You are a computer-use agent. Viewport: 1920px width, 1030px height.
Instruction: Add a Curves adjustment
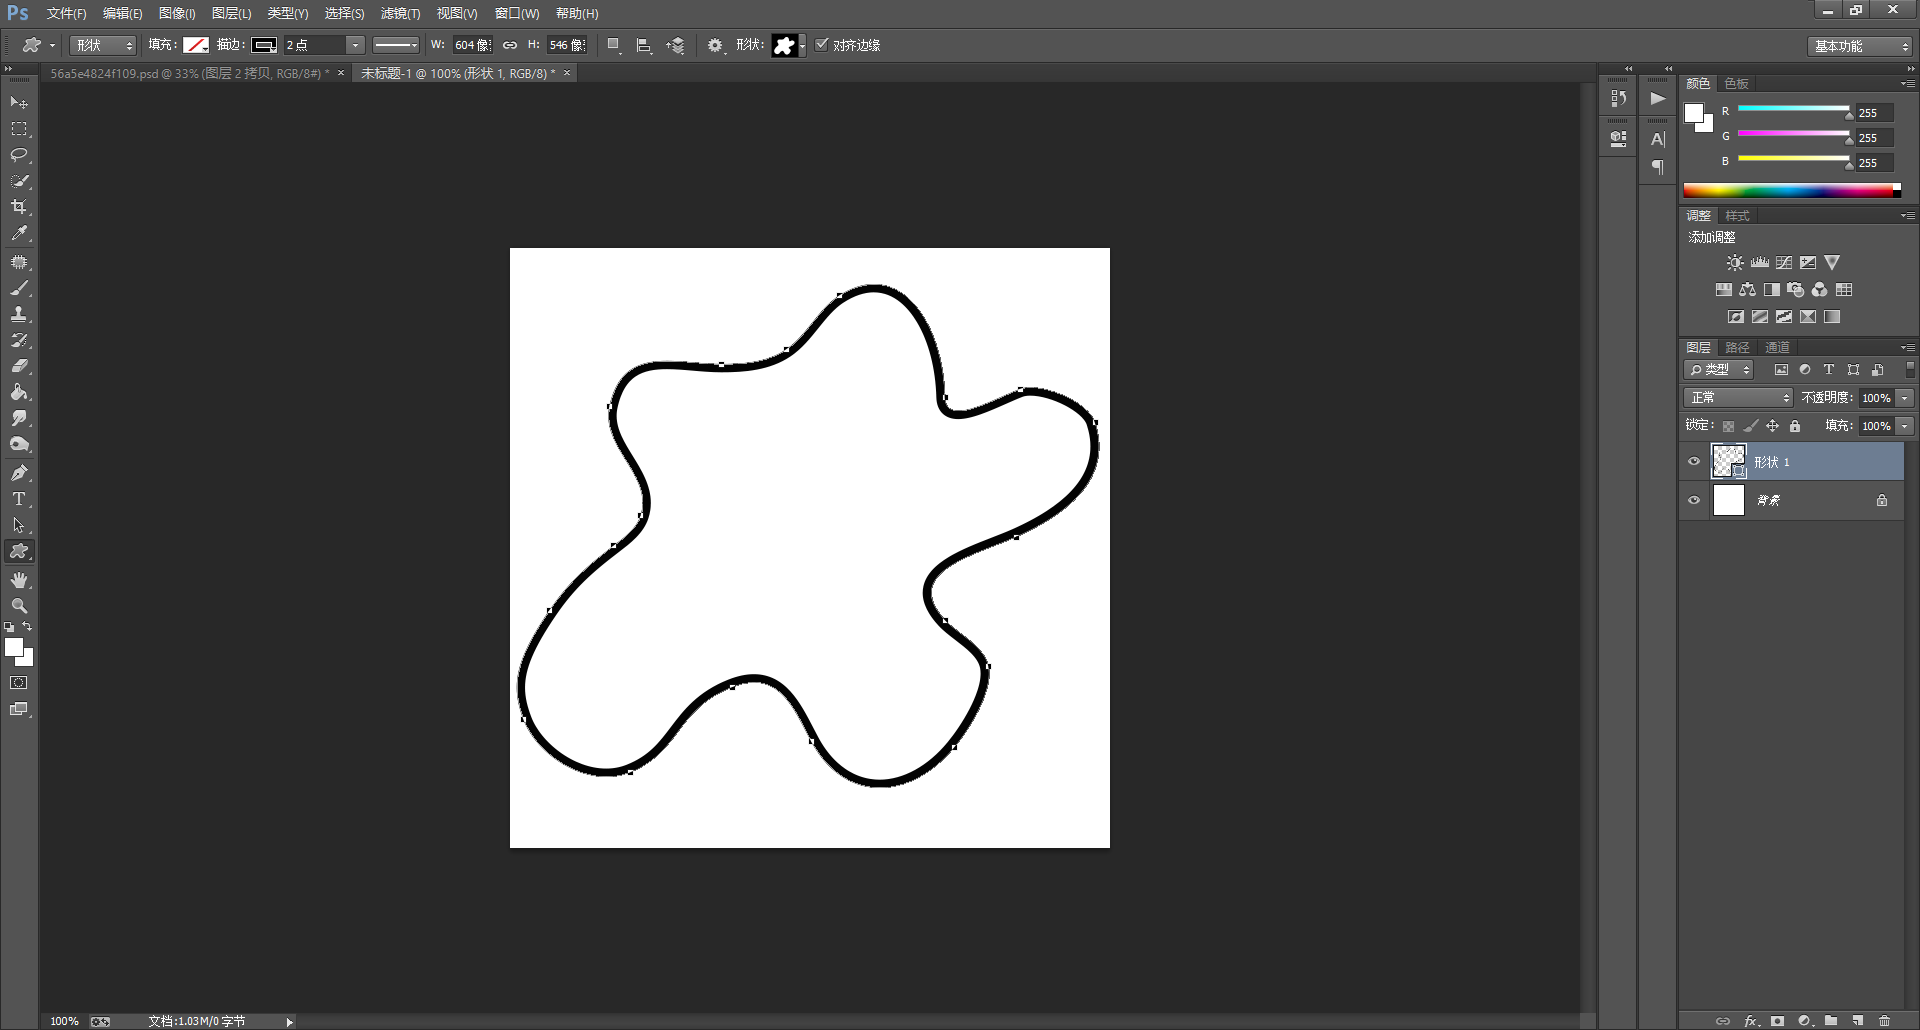point(1784,263)
